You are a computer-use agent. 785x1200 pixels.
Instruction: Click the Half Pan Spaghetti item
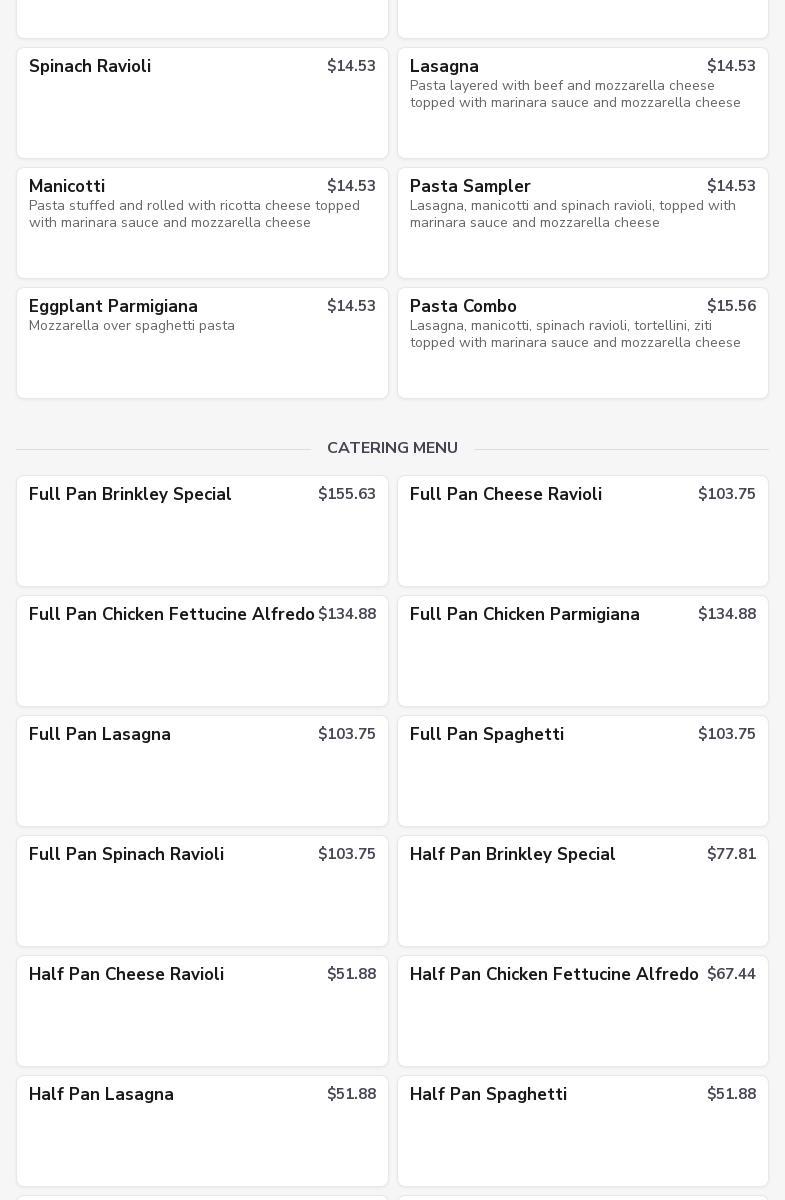582,1130
